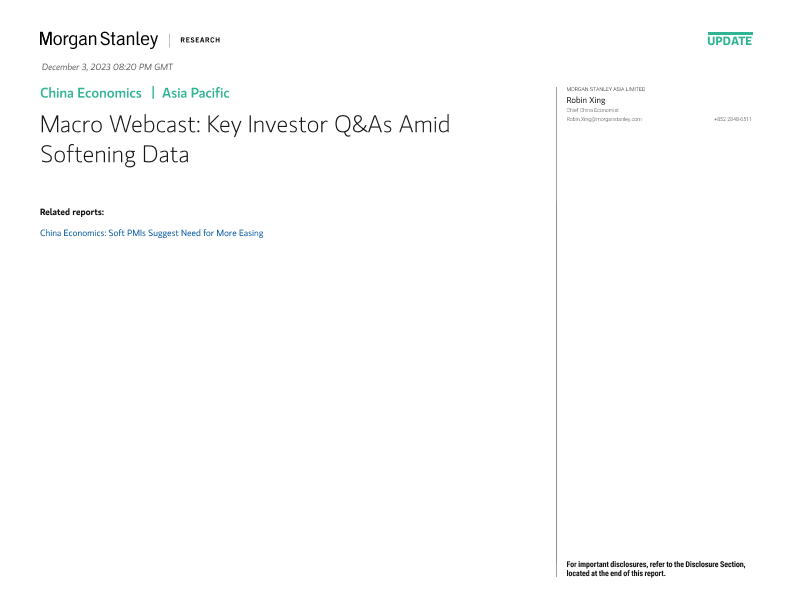
Task: Click the vertical divider line beside the author panel
Action: pos(556,330)
